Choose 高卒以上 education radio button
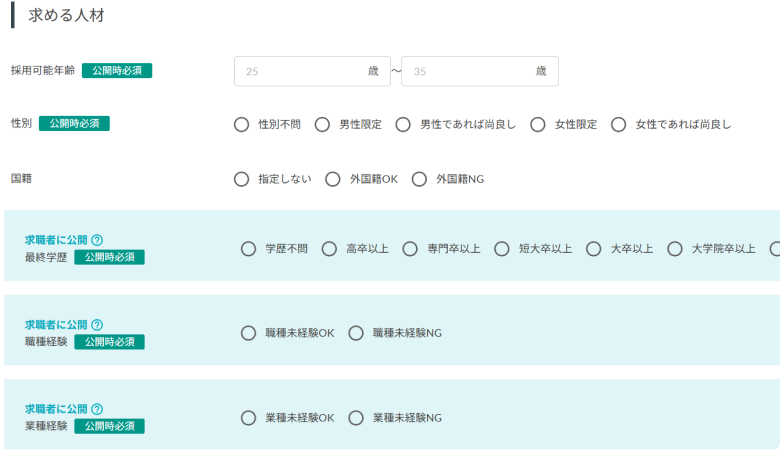Image resolution: width=780 pixels, height=450 pixels. click(329, 249)
